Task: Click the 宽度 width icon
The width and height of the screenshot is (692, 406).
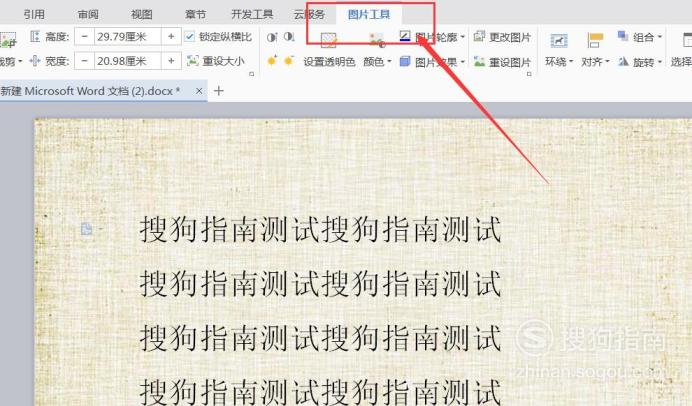Action: click(34, 61)
